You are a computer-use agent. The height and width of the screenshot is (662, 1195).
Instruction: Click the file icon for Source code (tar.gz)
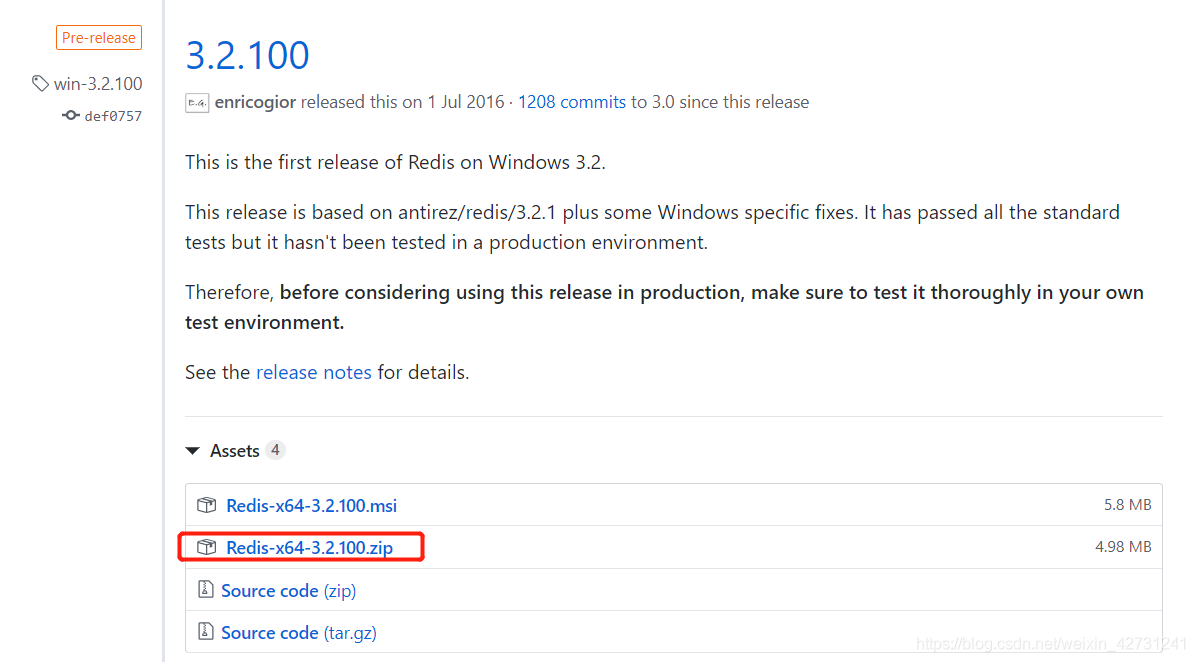tap(205, 632)
